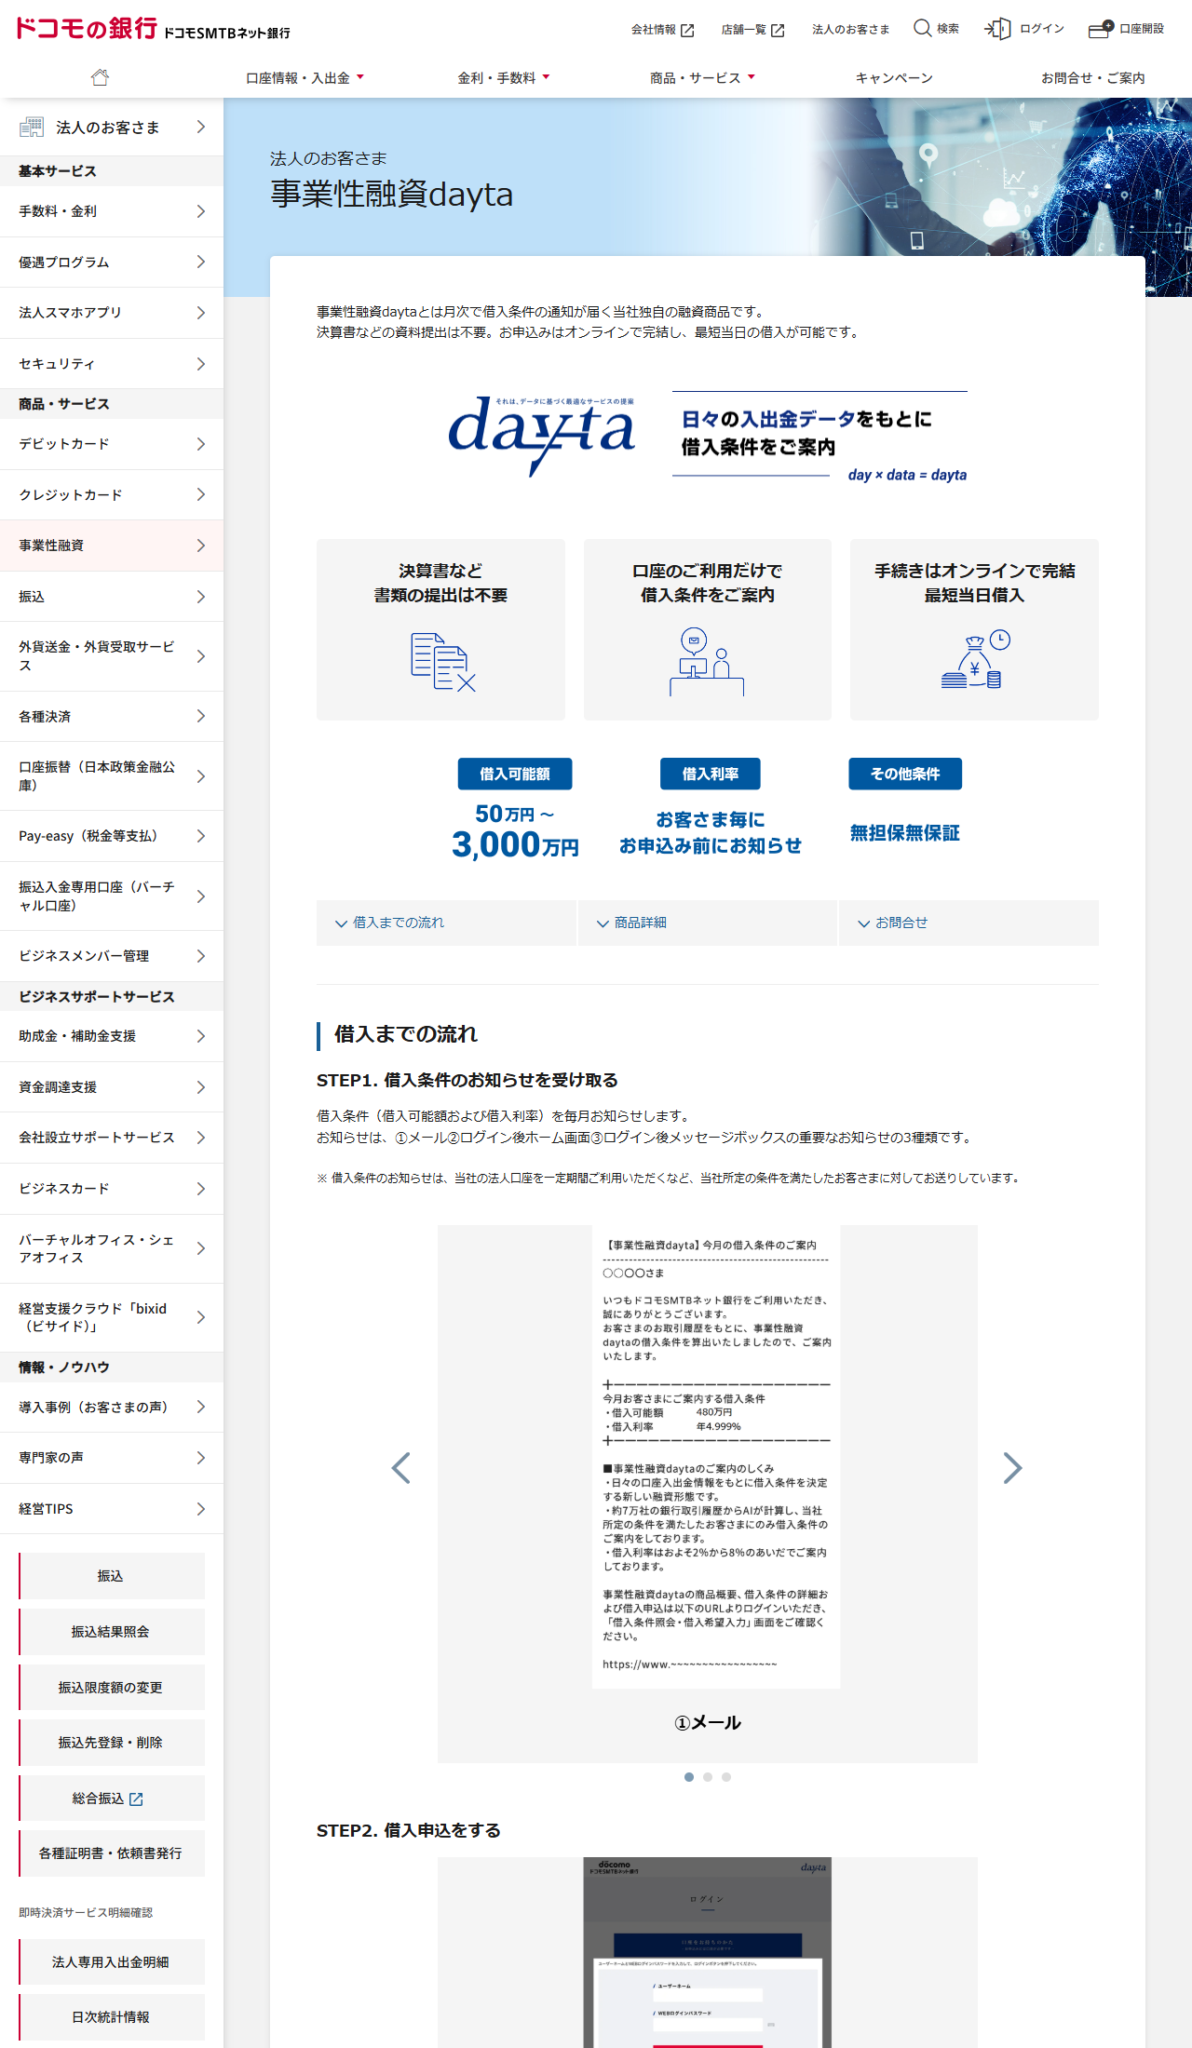The height and width of the screenshot is (2048, 1192).
Task: Open クレジットカード sidebar item
Action: [112, 495]
